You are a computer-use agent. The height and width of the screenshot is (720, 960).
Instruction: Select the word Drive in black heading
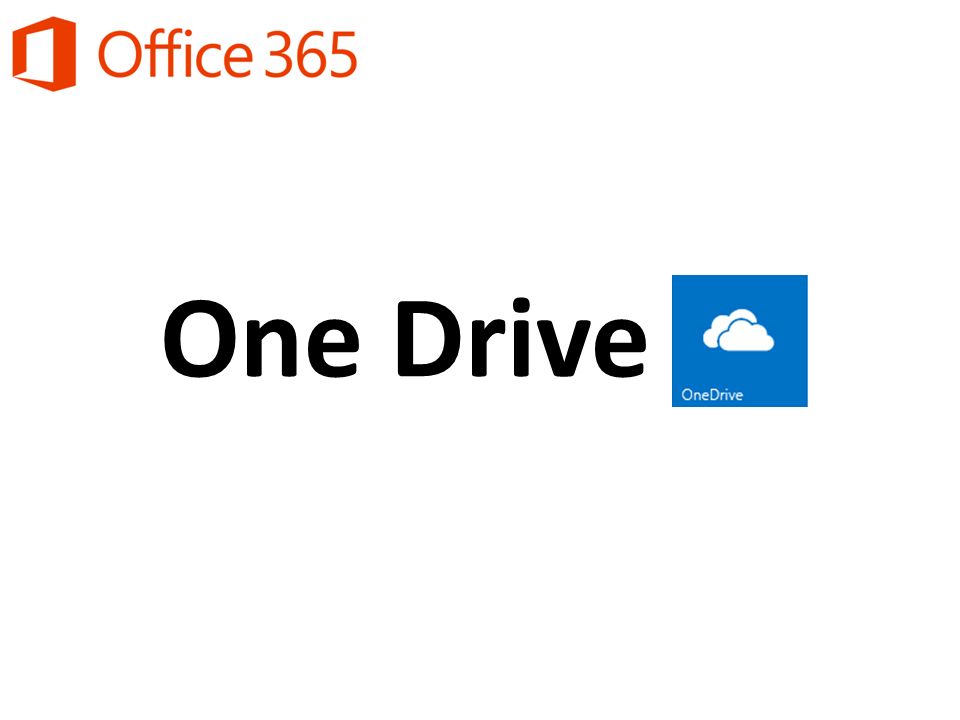click(x=522, y=337)
